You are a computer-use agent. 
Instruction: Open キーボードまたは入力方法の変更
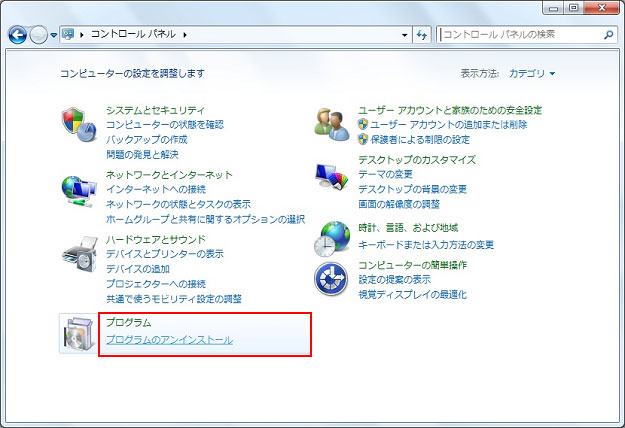(426, 245)
